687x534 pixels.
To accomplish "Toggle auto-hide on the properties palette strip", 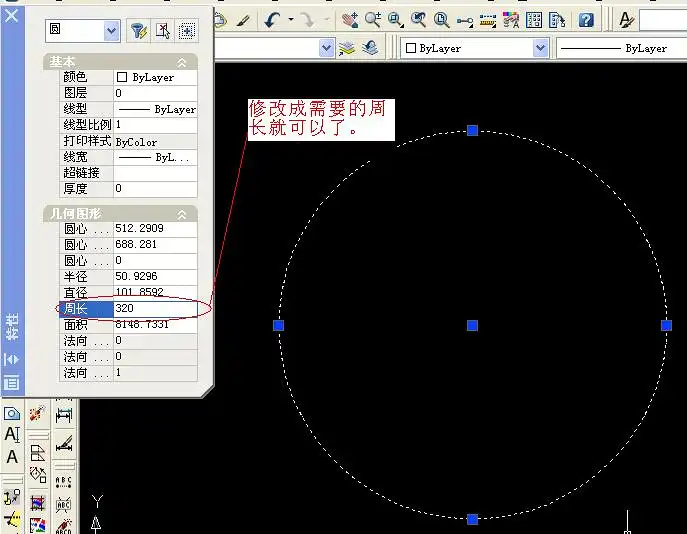I will [x=11, y=360].
